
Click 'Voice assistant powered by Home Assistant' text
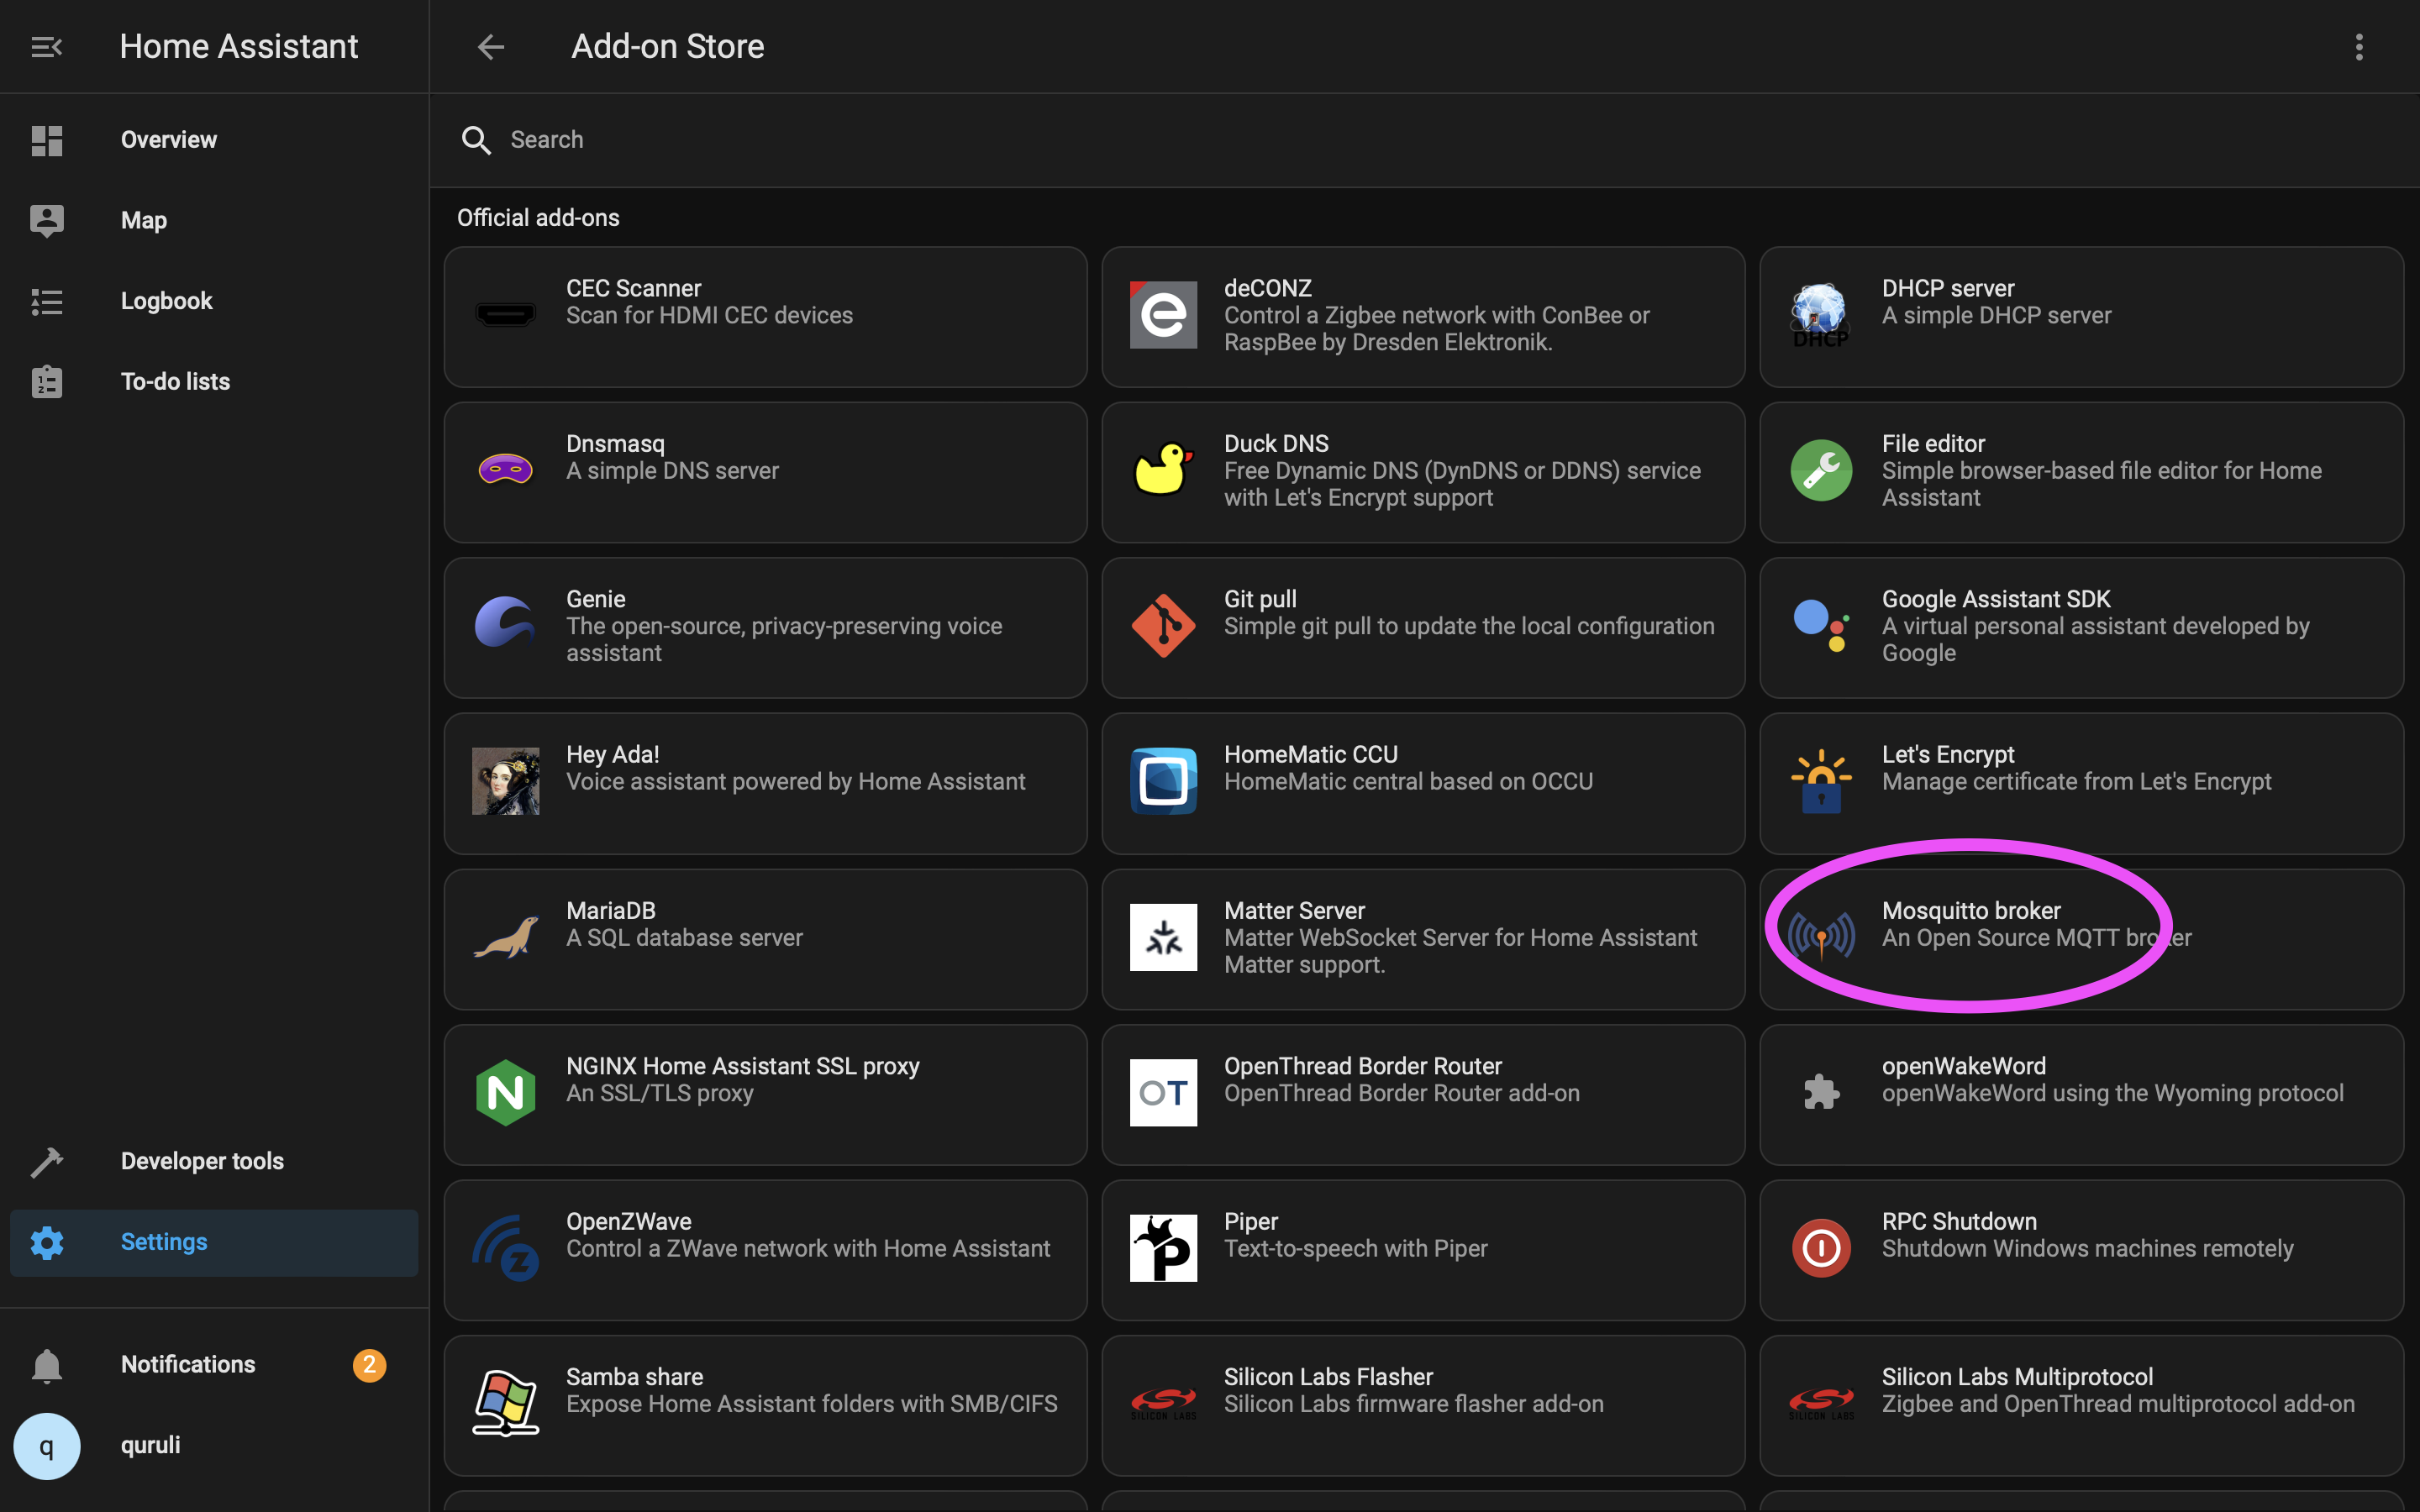[x=796, y=782]
